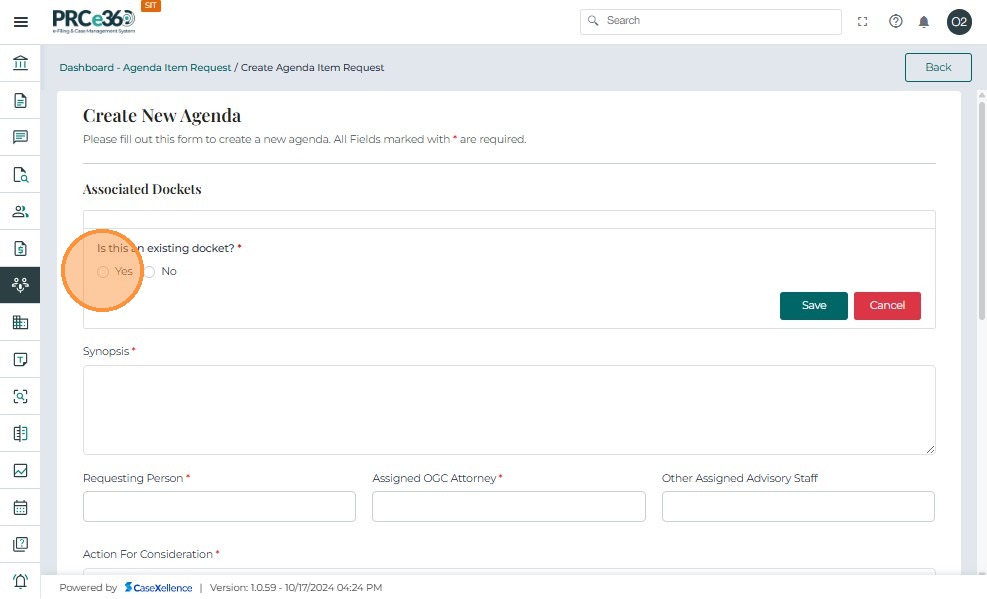Open the document sidebar icon
Viewport: 987px width, 599px height.
[20, 100]
